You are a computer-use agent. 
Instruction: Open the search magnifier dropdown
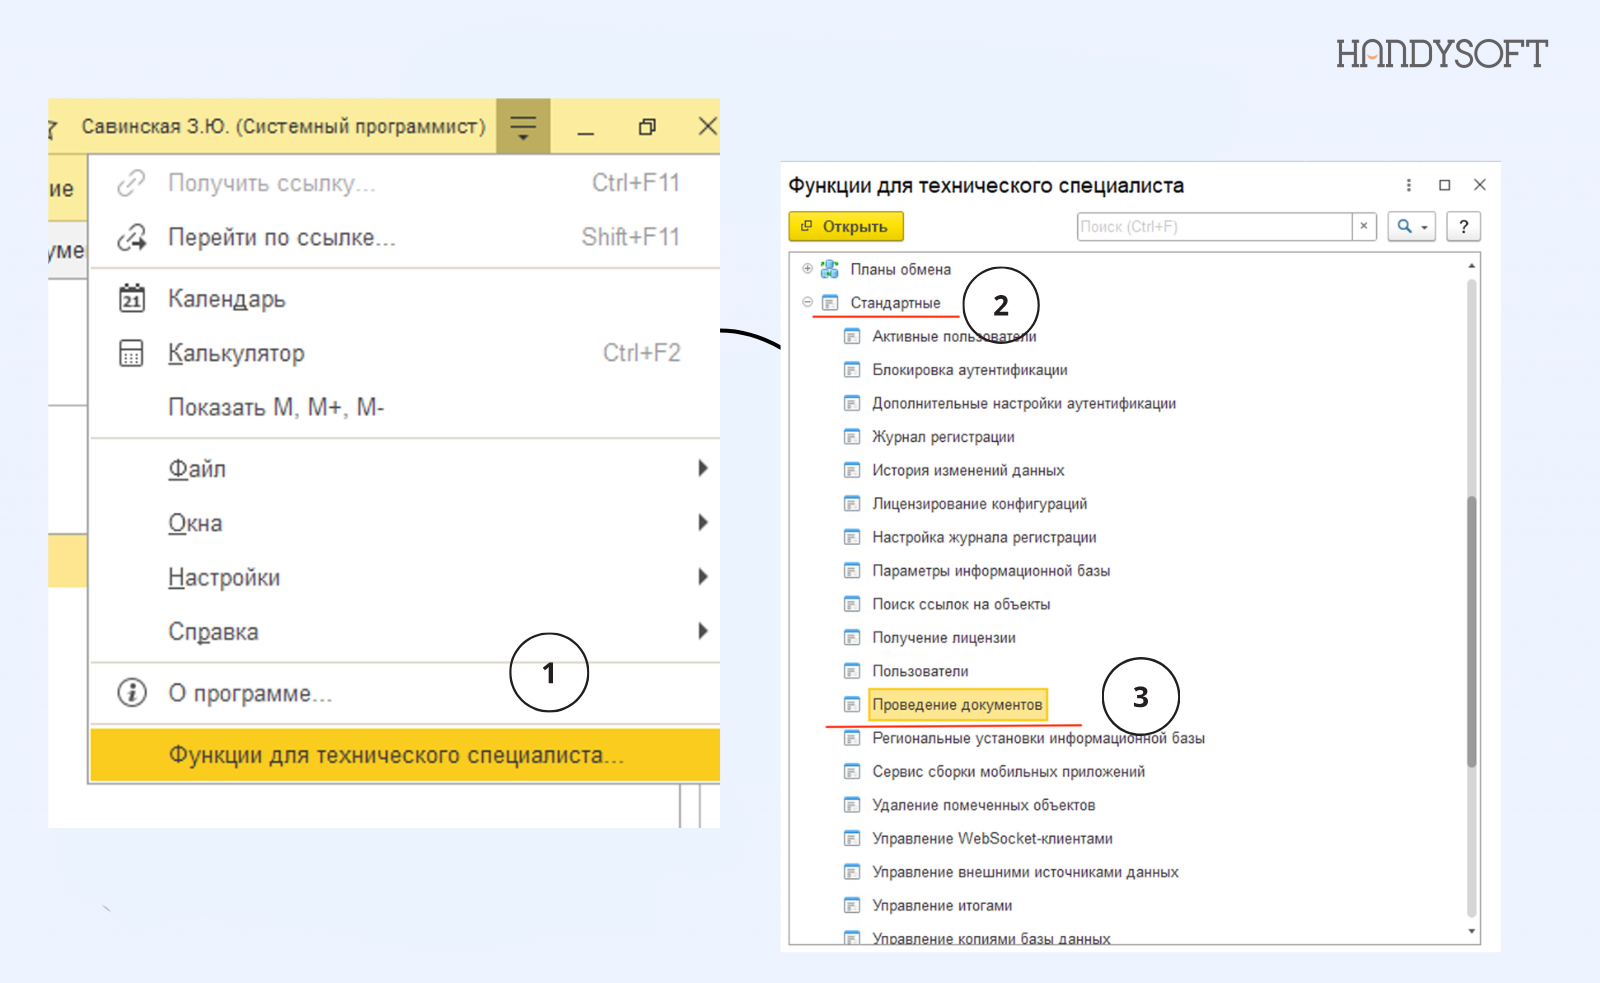(x=1412, y=227)
